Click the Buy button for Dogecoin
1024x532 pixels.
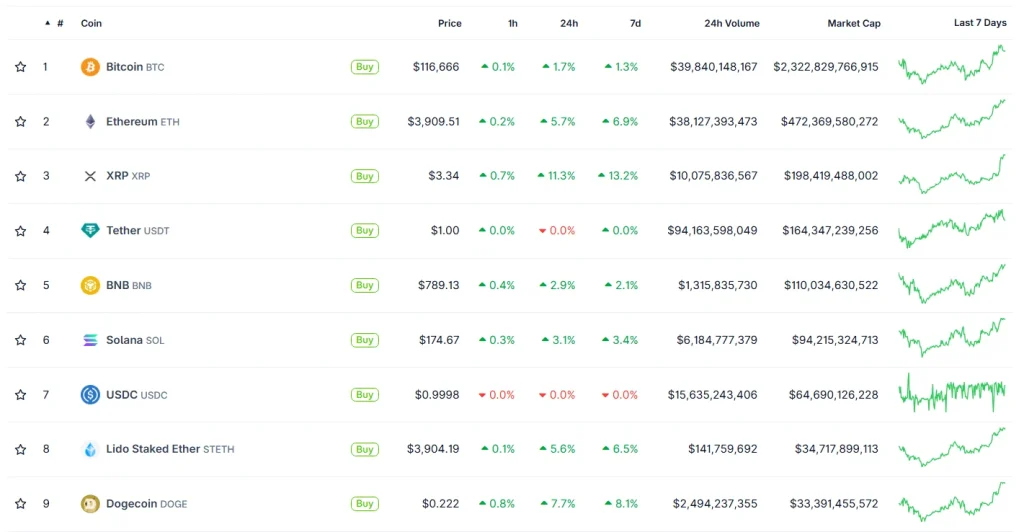[365, 504]
